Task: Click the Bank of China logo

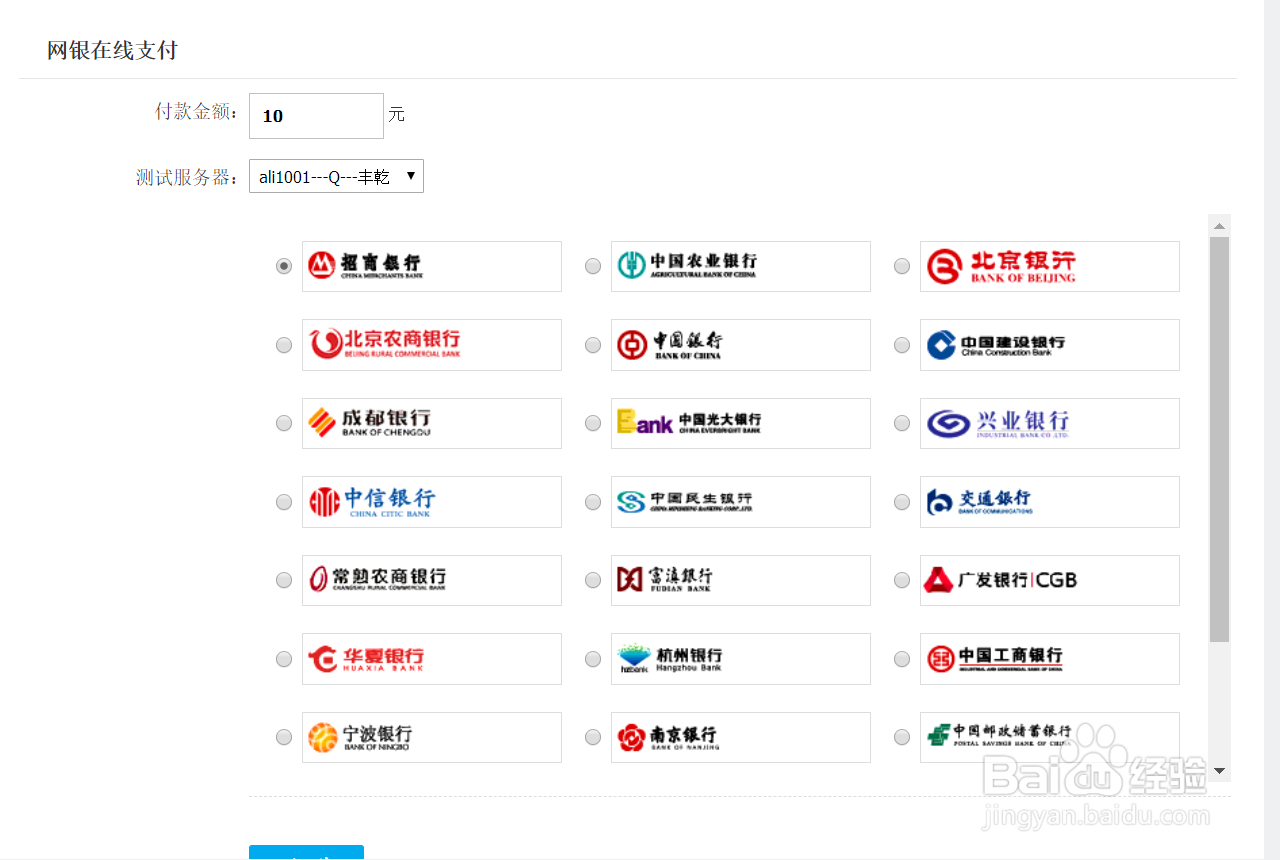Action: click(x=741, y=345)
